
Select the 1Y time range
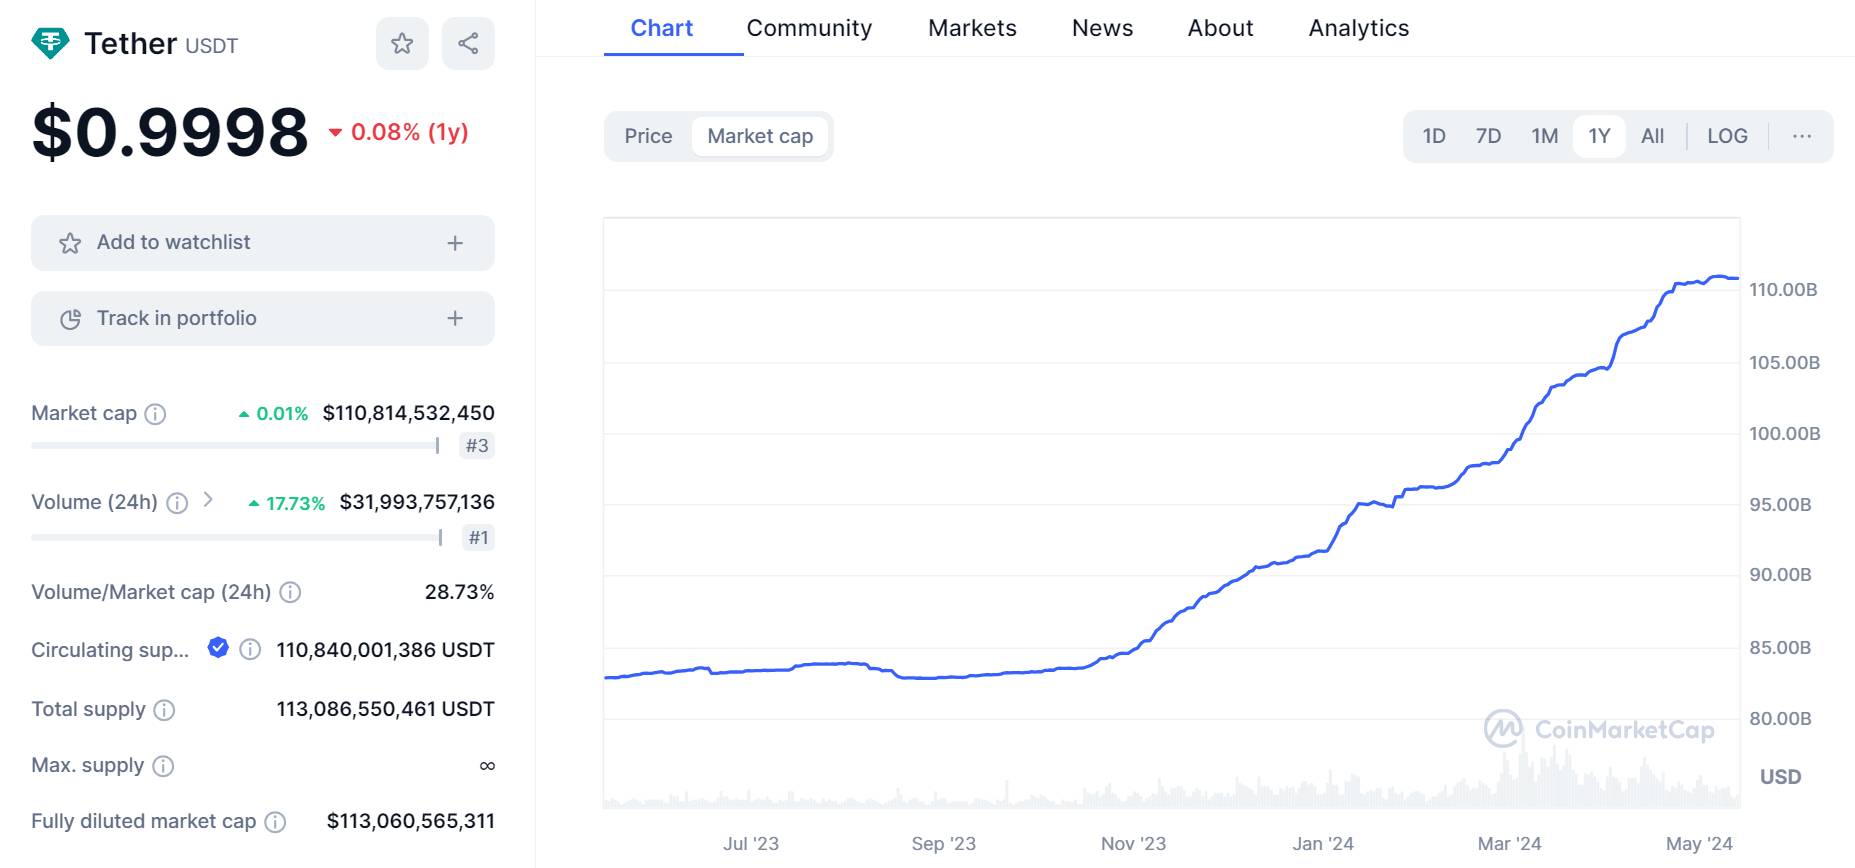click(x=1599, y=136)
